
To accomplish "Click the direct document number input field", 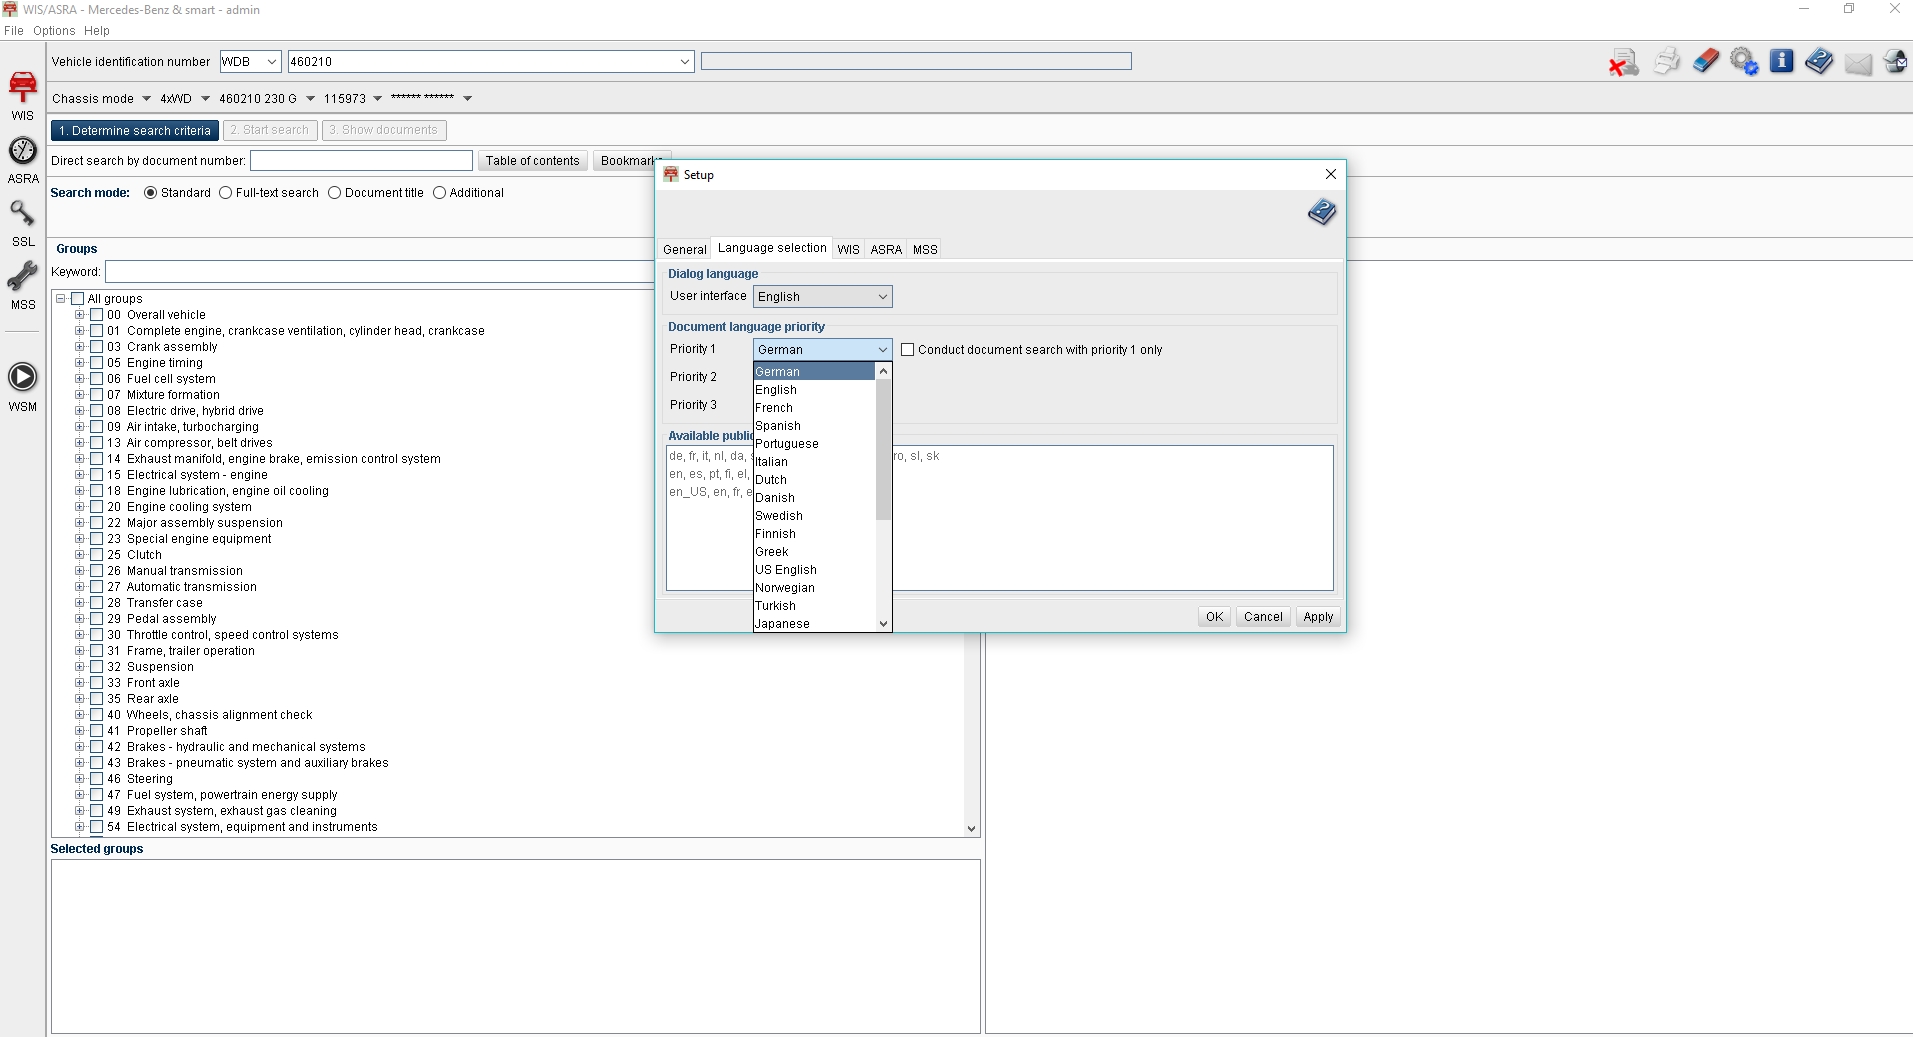I will click(361, 161).
